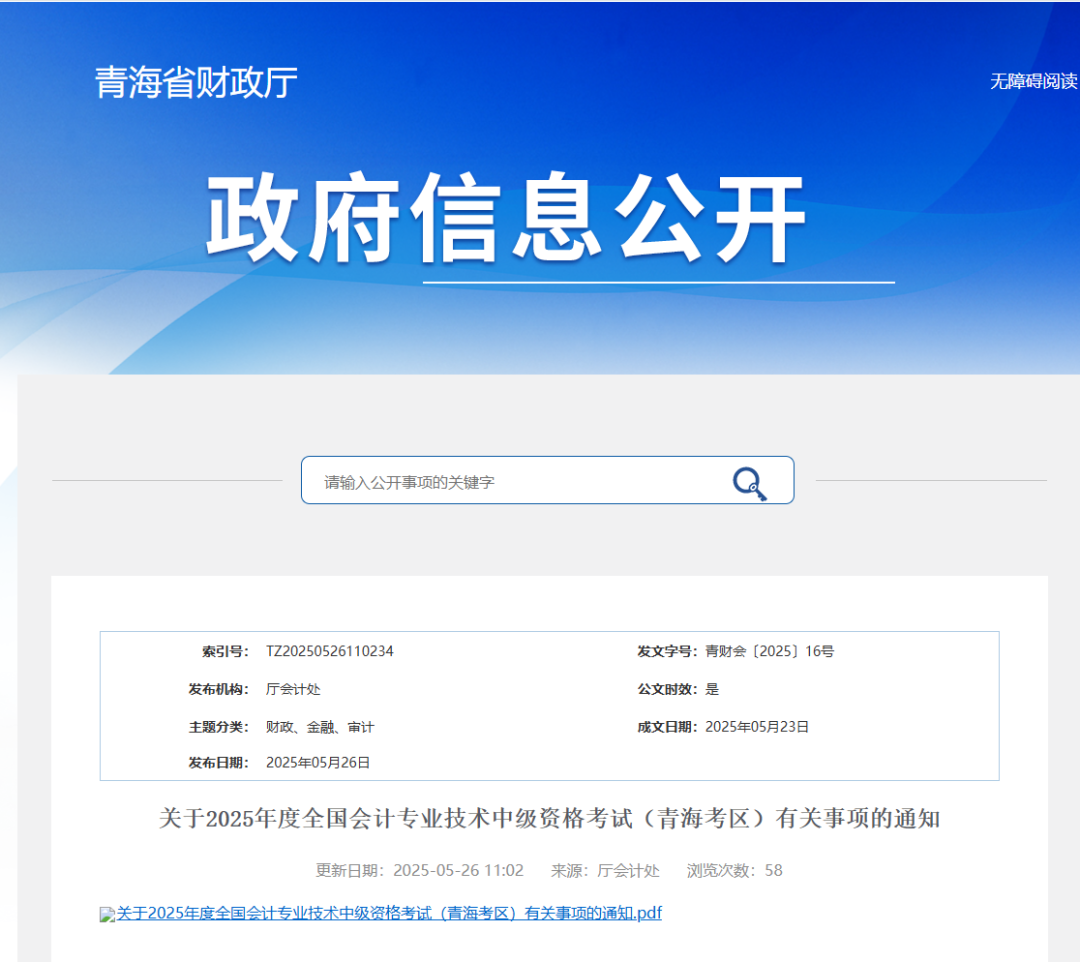The width and height of the screenshot is (1080, 962).
Task: Click topic category 财政、金融、审计
Action: (x=320, y=727)
